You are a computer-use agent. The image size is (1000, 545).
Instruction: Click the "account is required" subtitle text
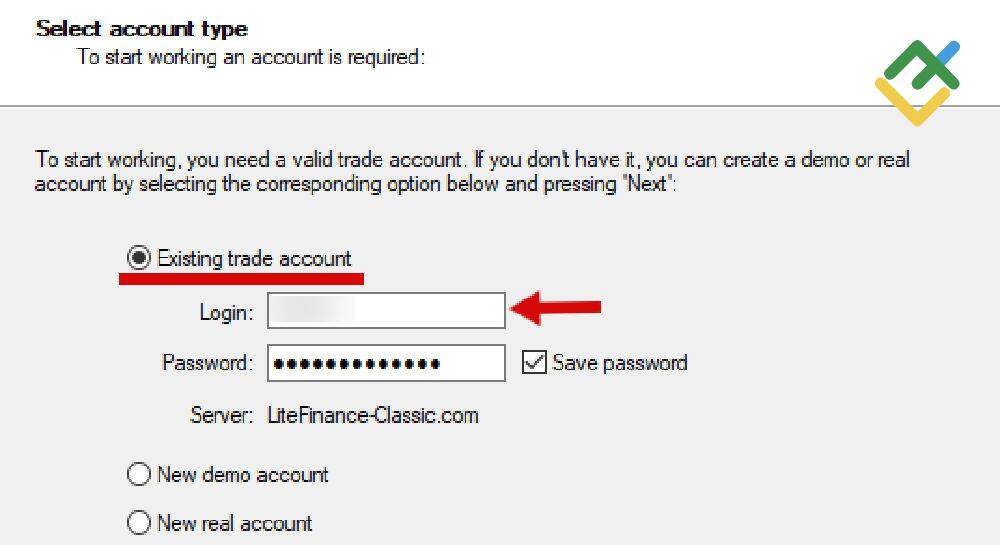(252, 57)
